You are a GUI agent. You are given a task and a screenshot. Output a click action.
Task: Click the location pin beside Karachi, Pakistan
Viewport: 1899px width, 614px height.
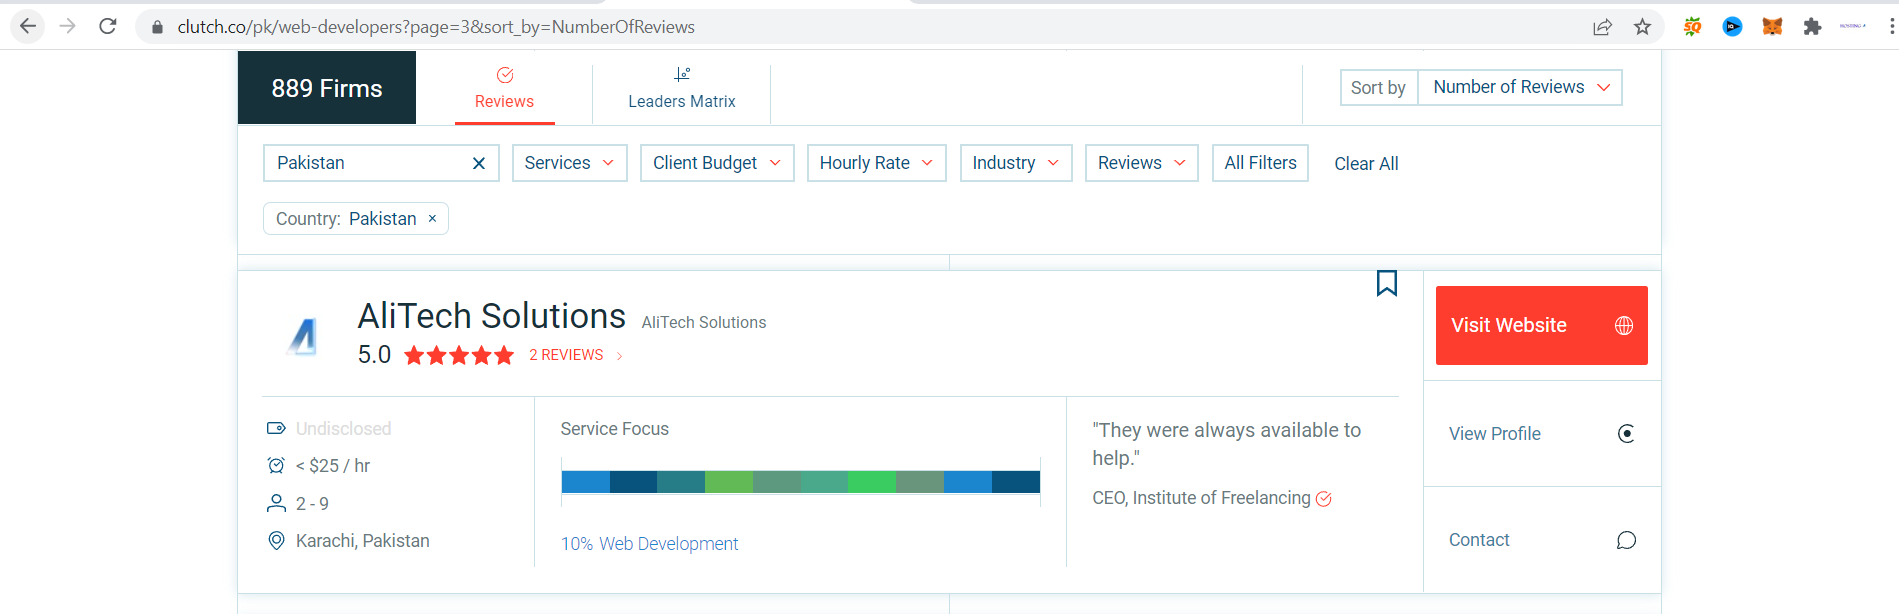(276, 540)
